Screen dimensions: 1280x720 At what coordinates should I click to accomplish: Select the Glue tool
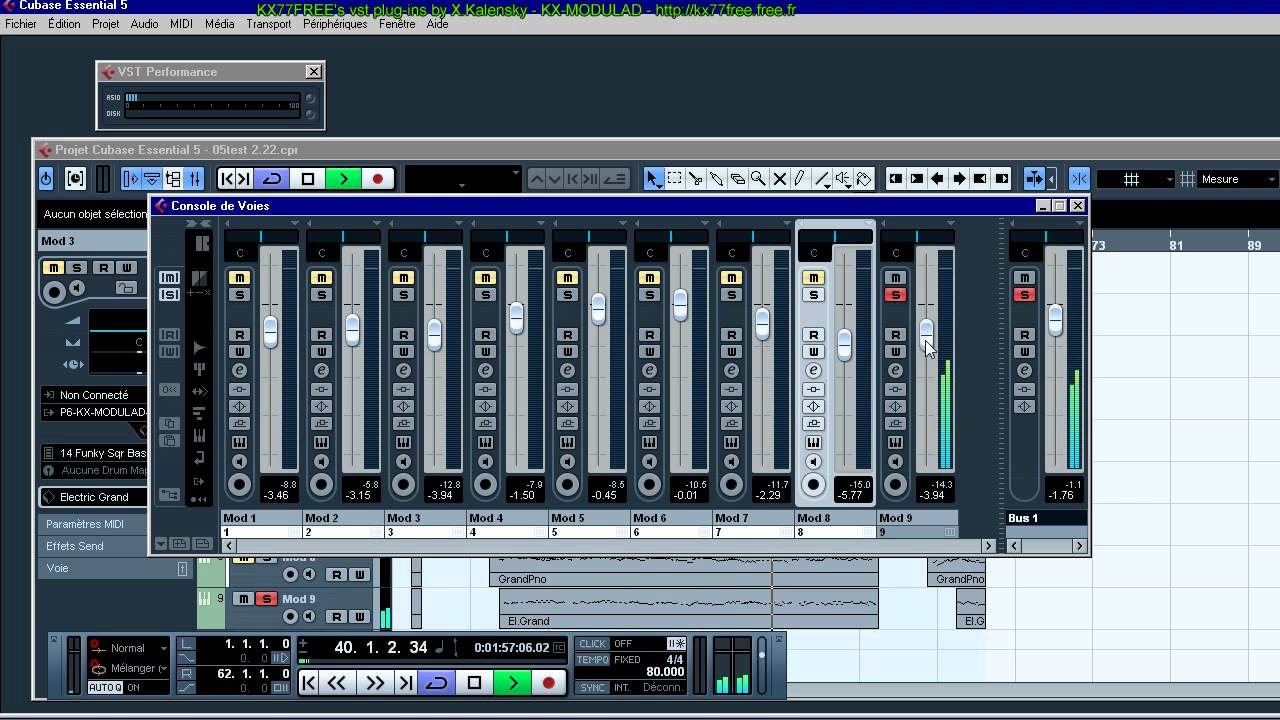(x=717, y=179)
